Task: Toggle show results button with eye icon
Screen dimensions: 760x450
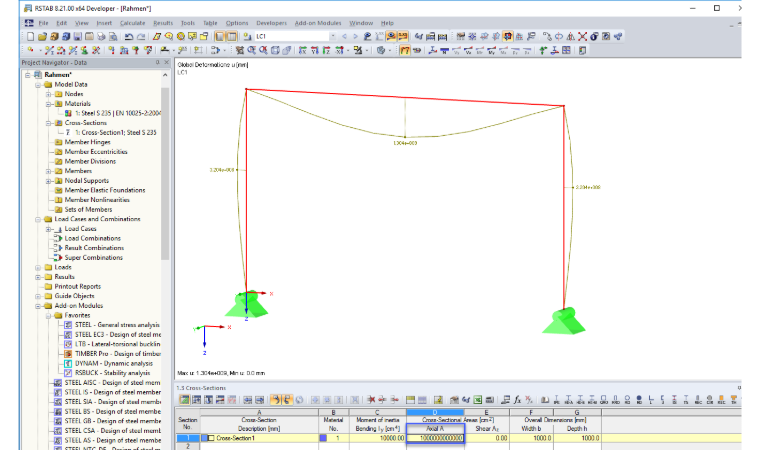Action: tap(391, 36)
